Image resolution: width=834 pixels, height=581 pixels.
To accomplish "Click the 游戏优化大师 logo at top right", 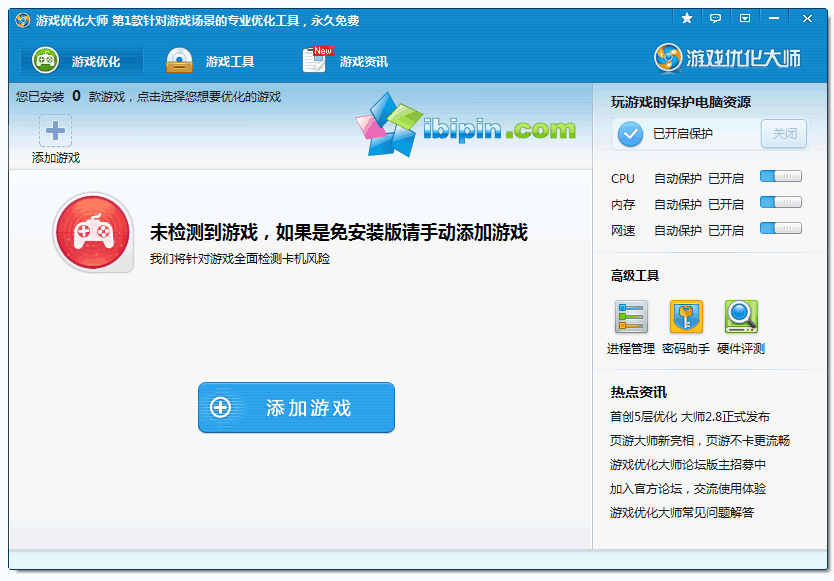I will [x=727, y=57].
